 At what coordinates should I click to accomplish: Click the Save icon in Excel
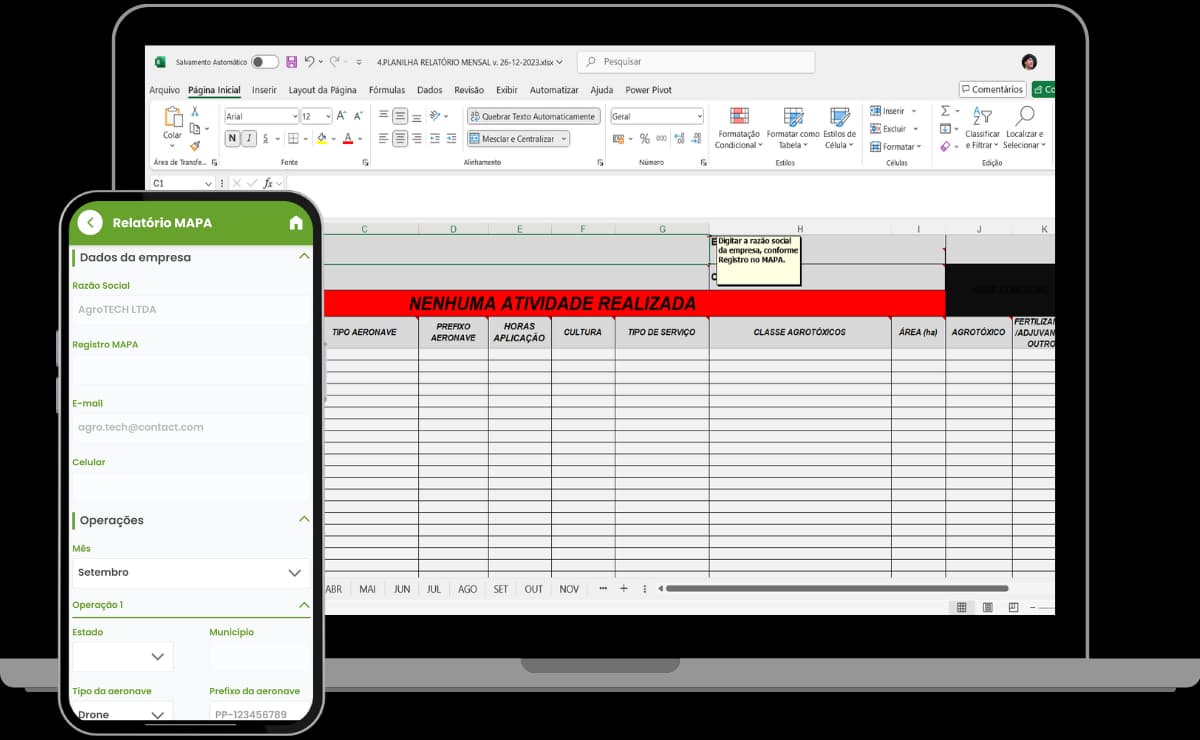click(x=291, y=62)
